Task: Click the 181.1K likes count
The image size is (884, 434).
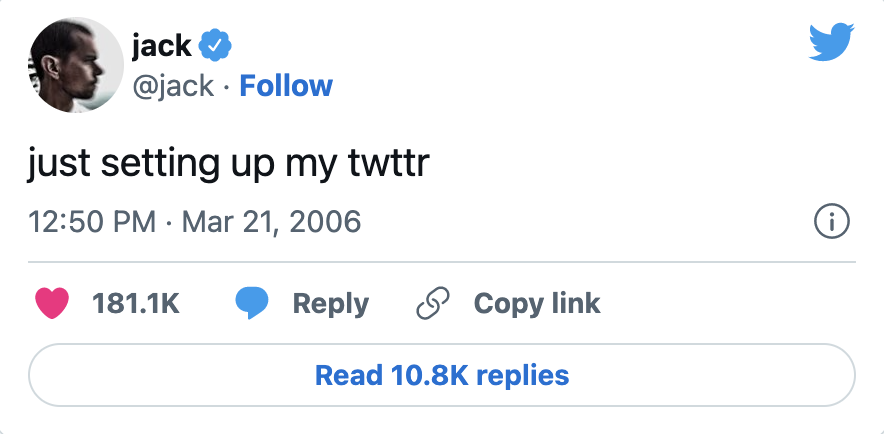Action: [x=136, y=303]
